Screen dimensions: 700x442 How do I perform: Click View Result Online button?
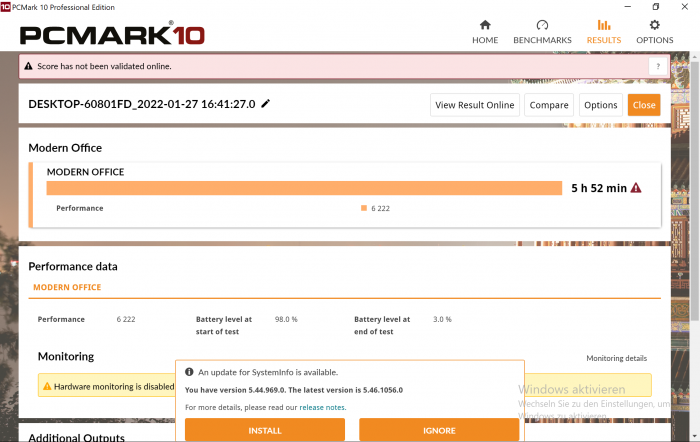pos(475,105)
